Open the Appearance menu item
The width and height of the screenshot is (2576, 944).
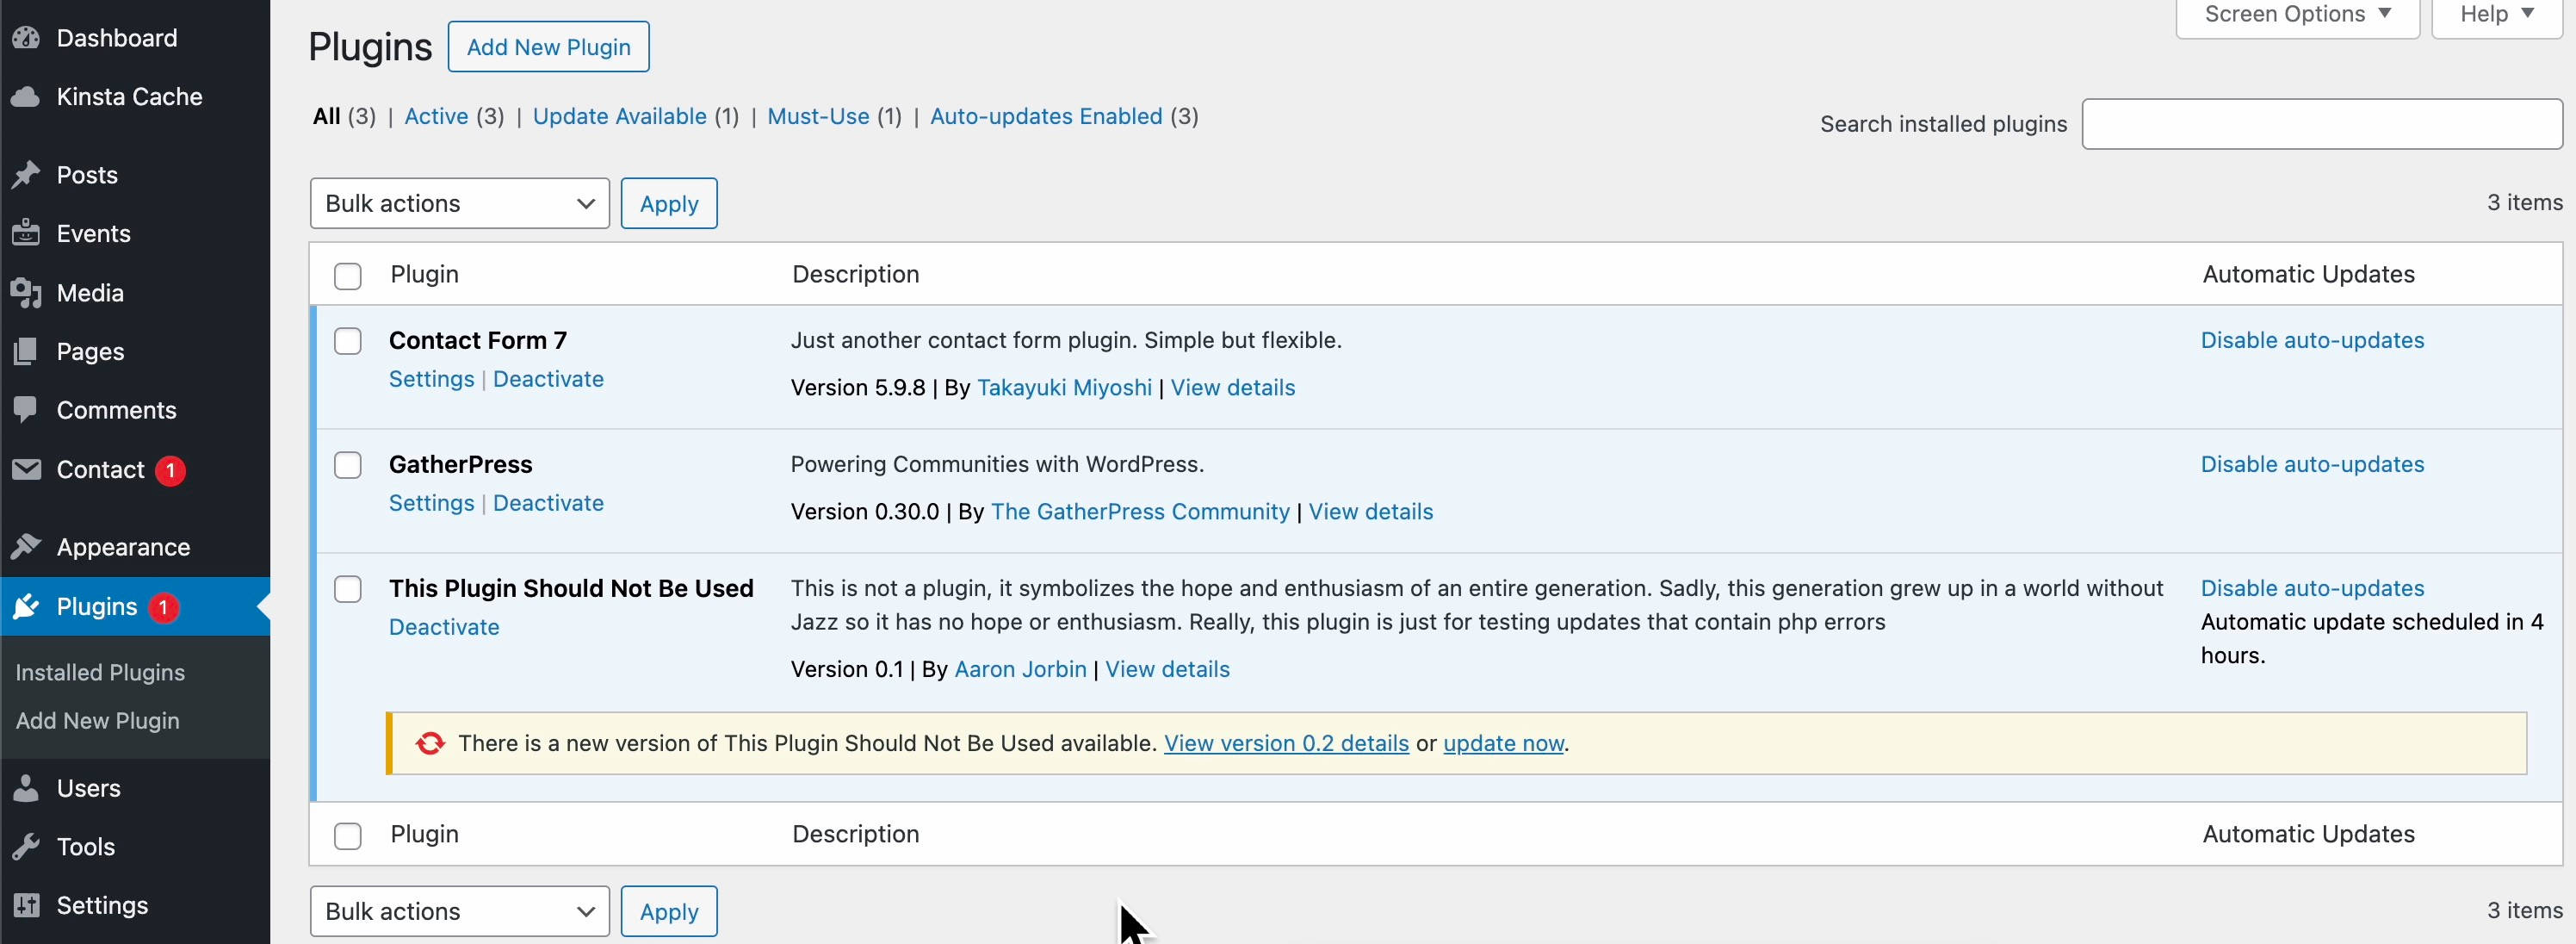[x=123, y=547]
